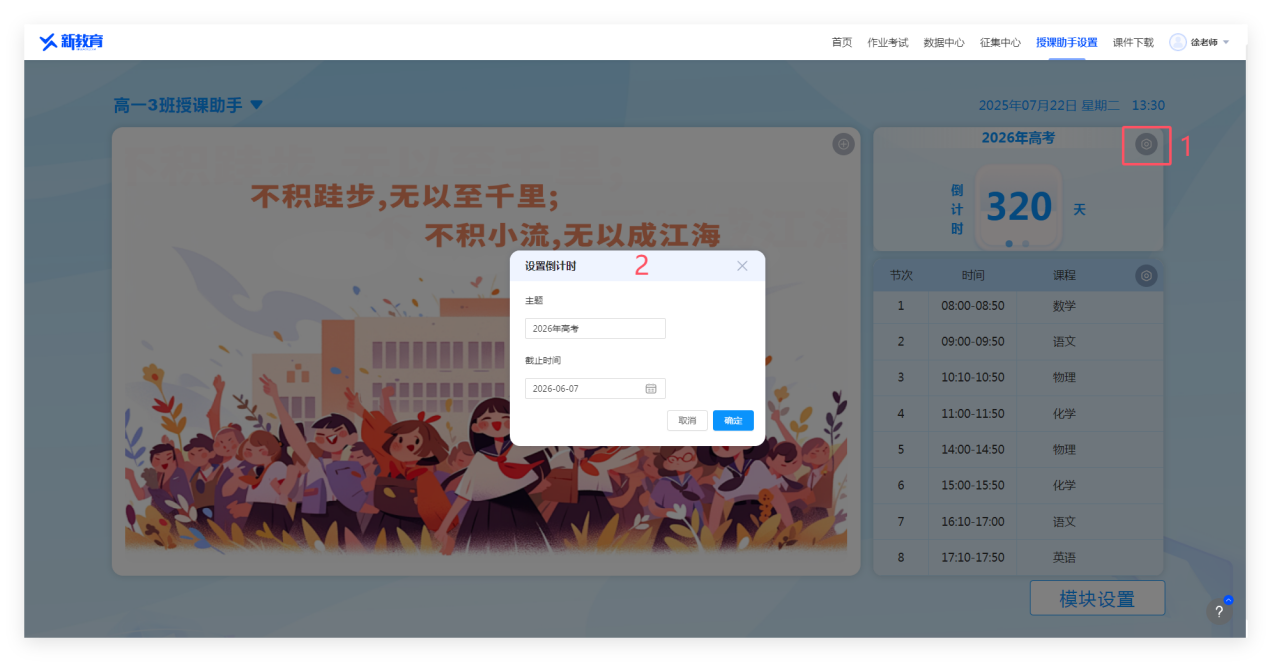Click the 取消 button
The image size is (1272, 662).
tap(687, 421)
